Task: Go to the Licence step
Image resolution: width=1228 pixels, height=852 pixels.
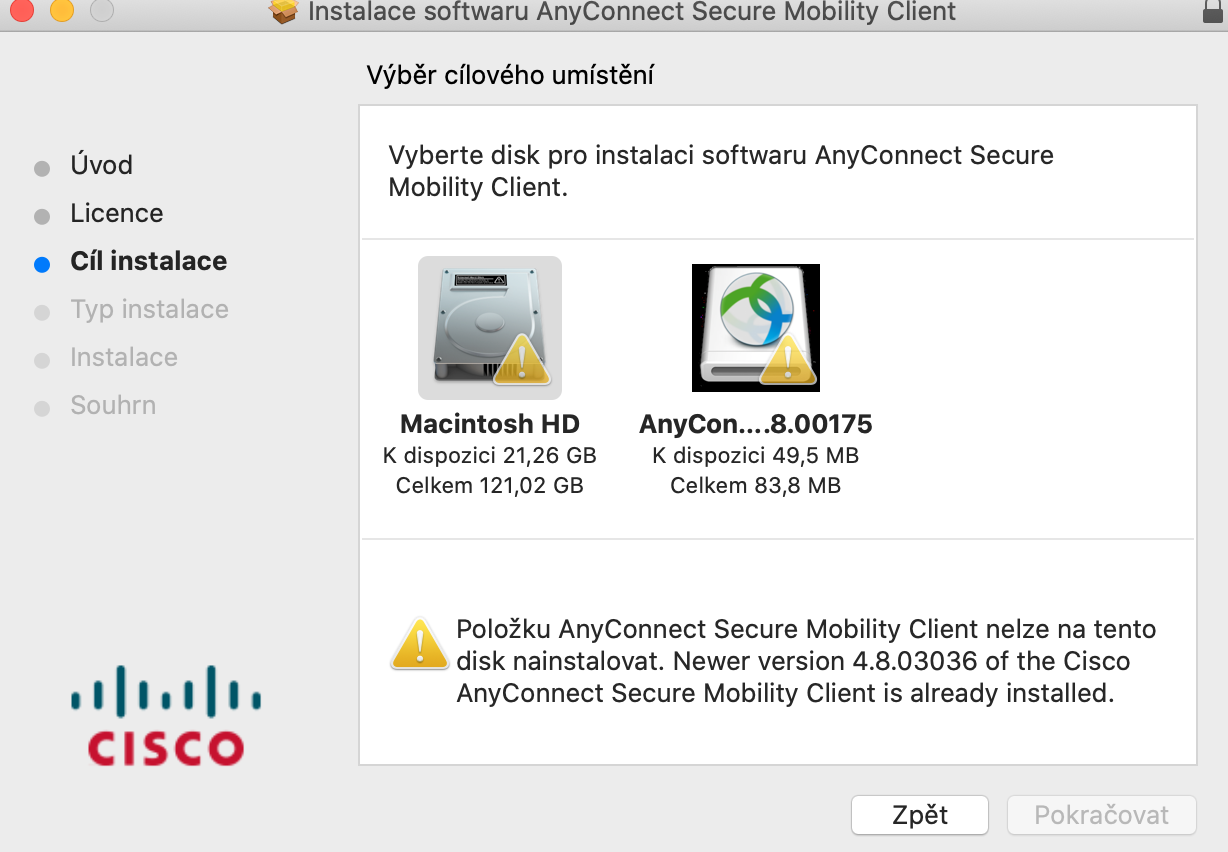Action: click(x=116, y=213)
